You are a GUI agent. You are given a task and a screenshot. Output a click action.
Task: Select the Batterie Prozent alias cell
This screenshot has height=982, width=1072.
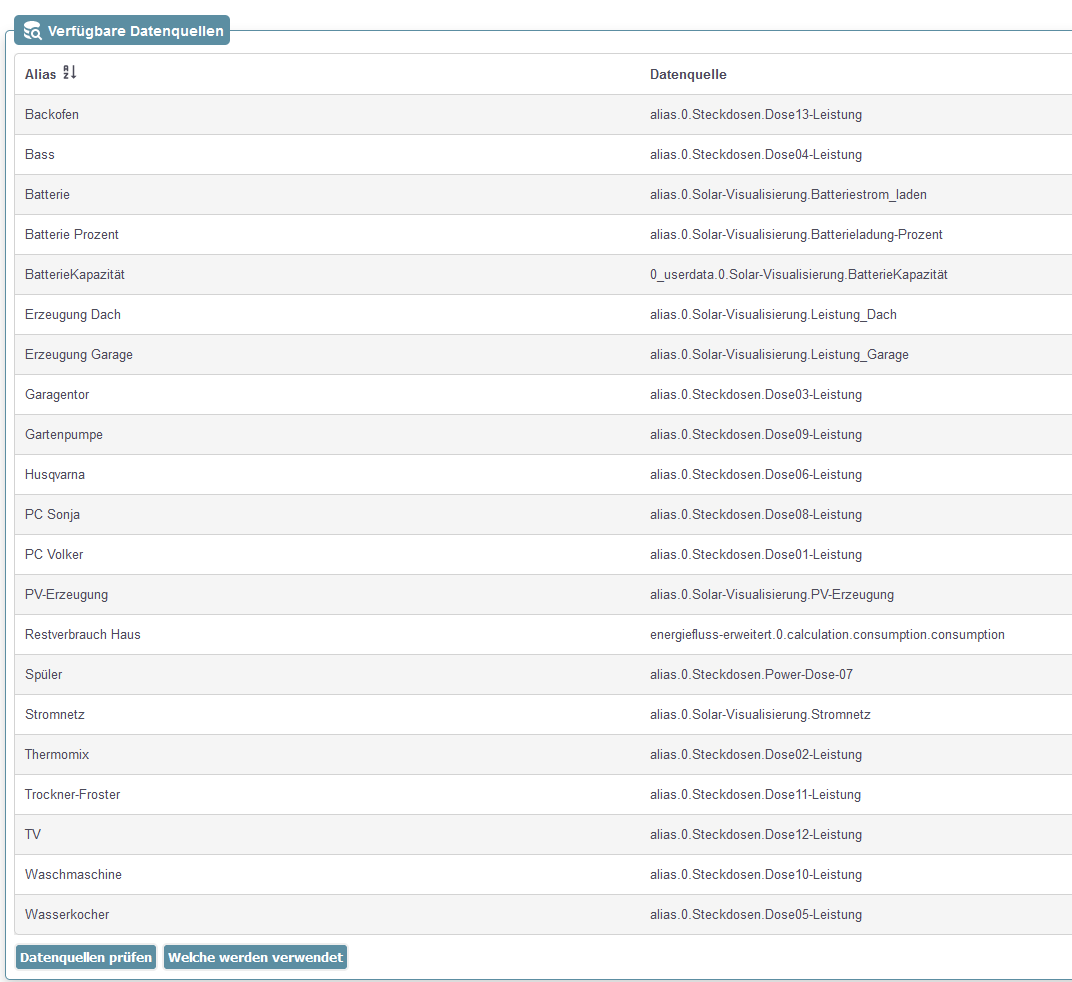[72, 235]
